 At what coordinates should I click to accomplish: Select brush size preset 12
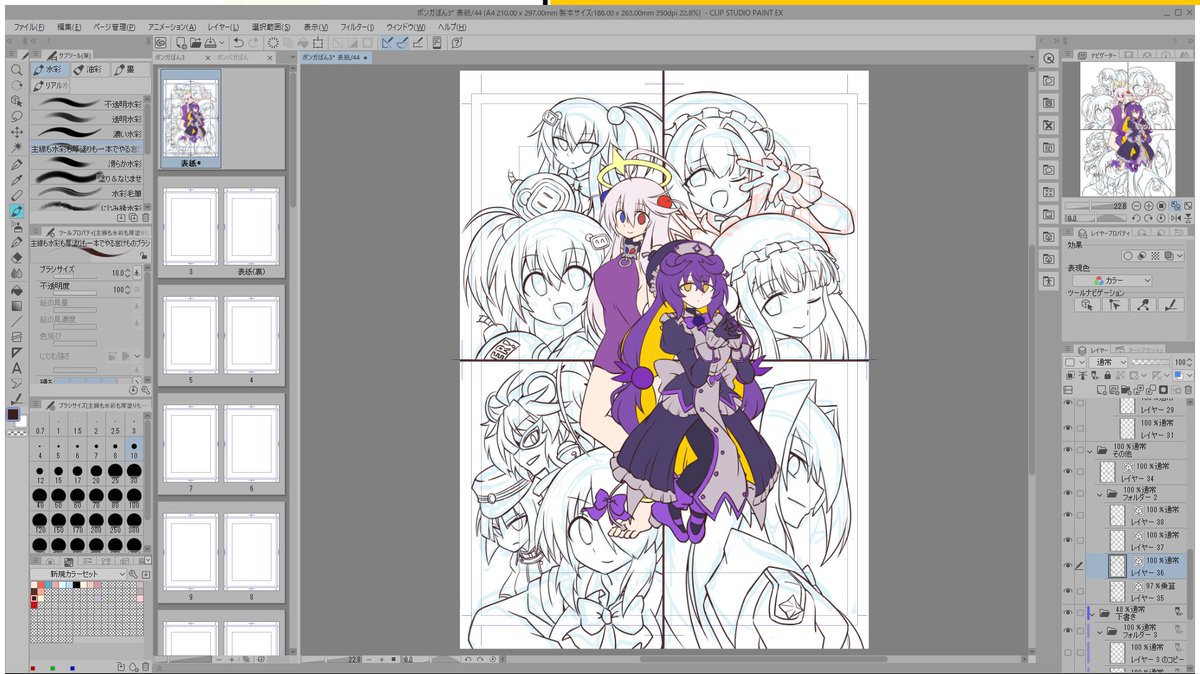click(x=41, y=473)
